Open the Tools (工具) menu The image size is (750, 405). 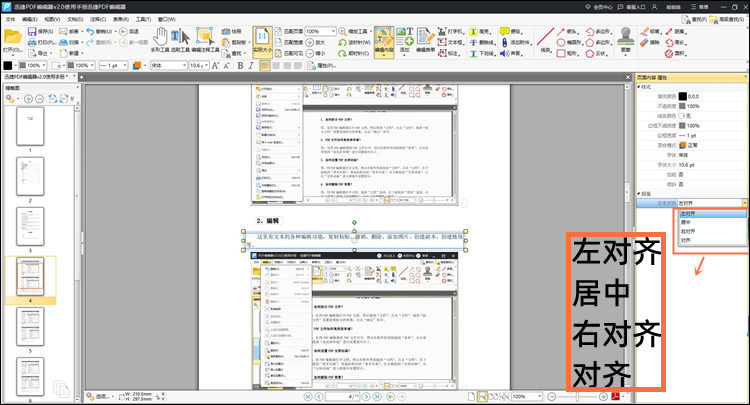pos(143,19)
